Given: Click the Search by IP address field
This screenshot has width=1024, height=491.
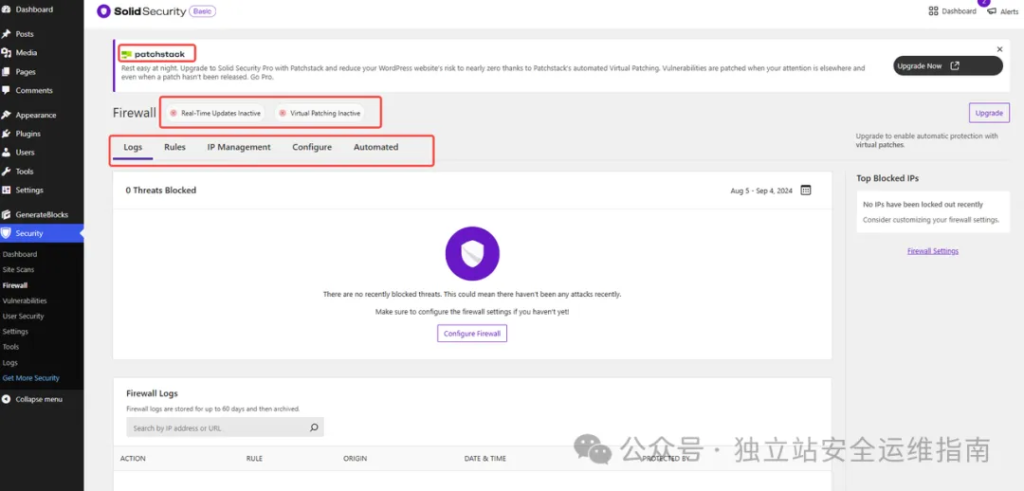Looking at the screenshot, I should click(x=225, y=428).
